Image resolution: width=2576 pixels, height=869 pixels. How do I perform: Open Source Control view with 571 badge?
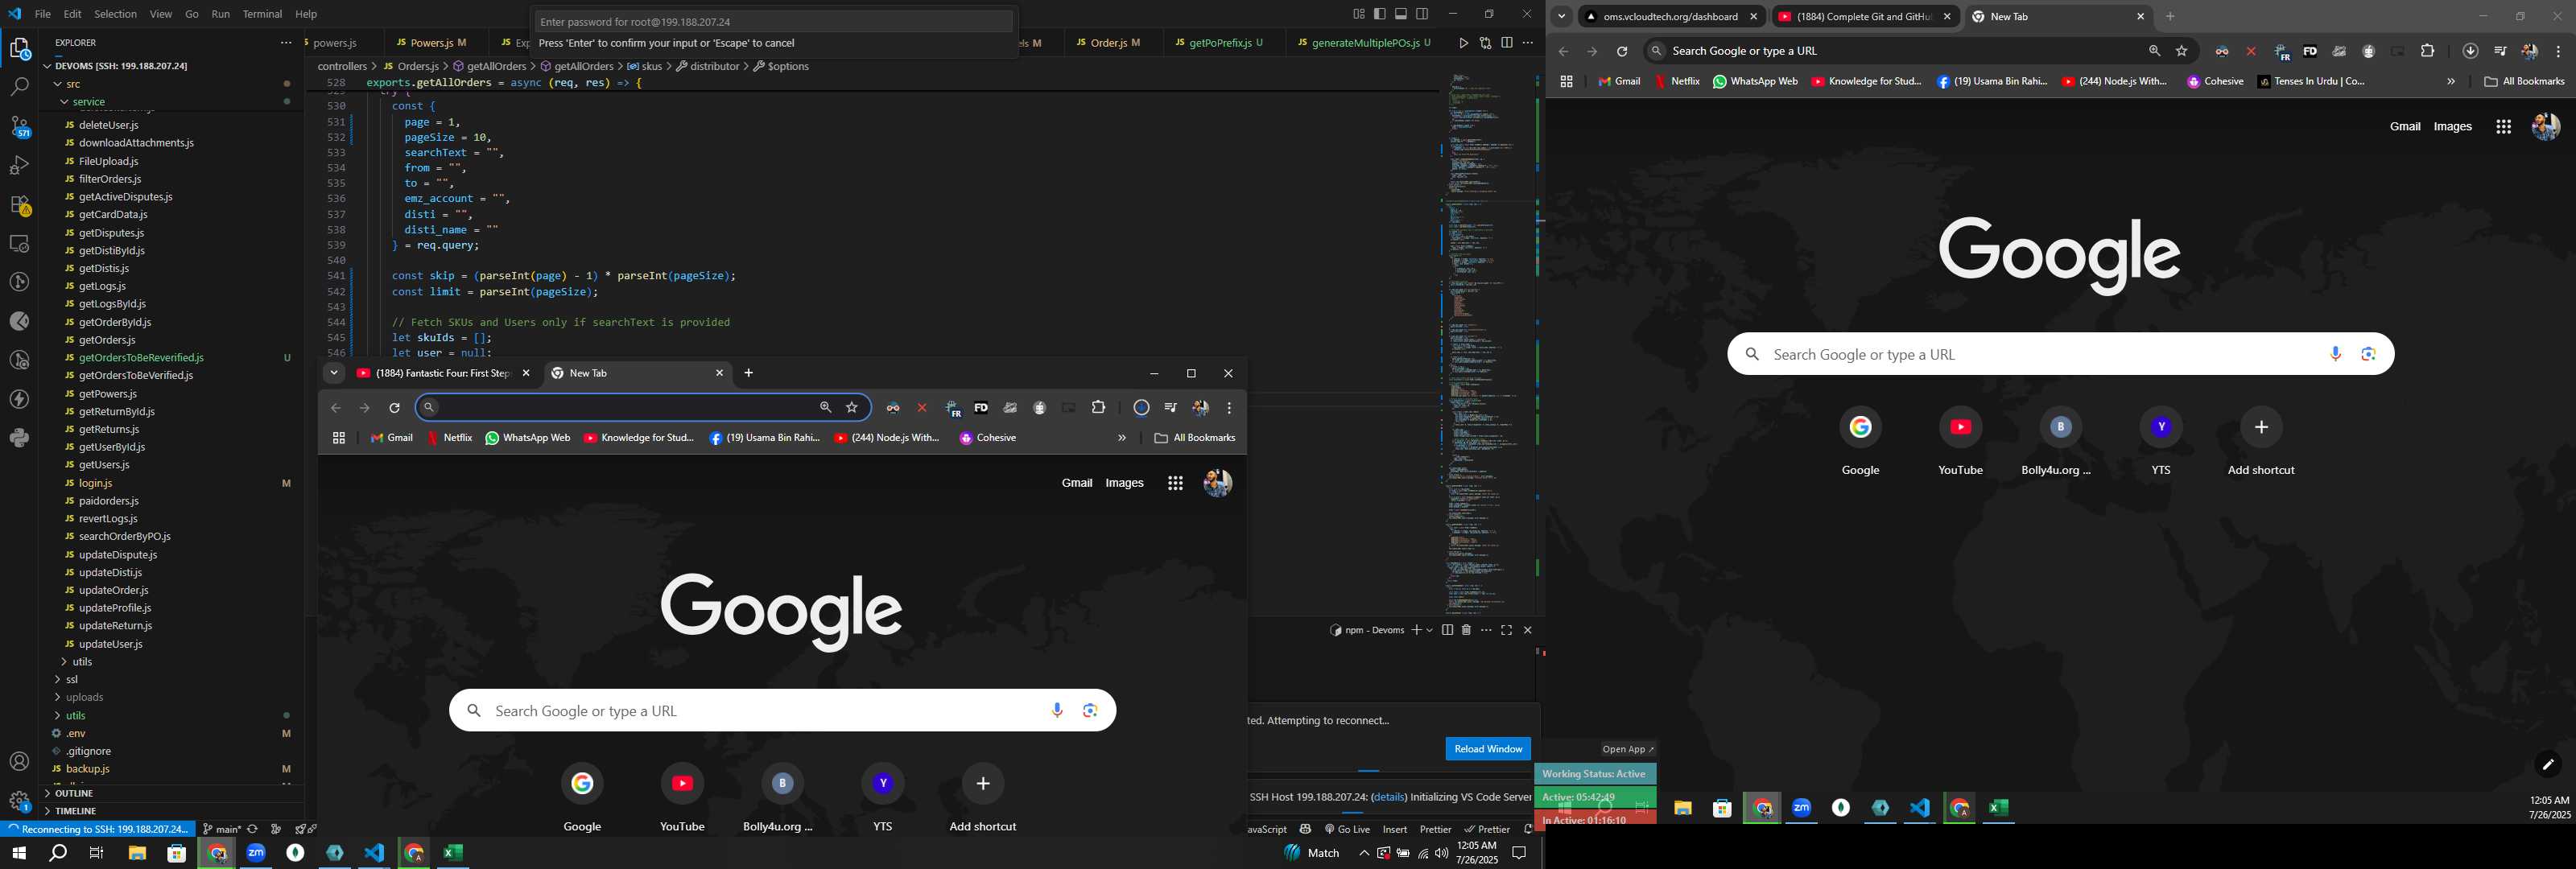coord(19,126)
